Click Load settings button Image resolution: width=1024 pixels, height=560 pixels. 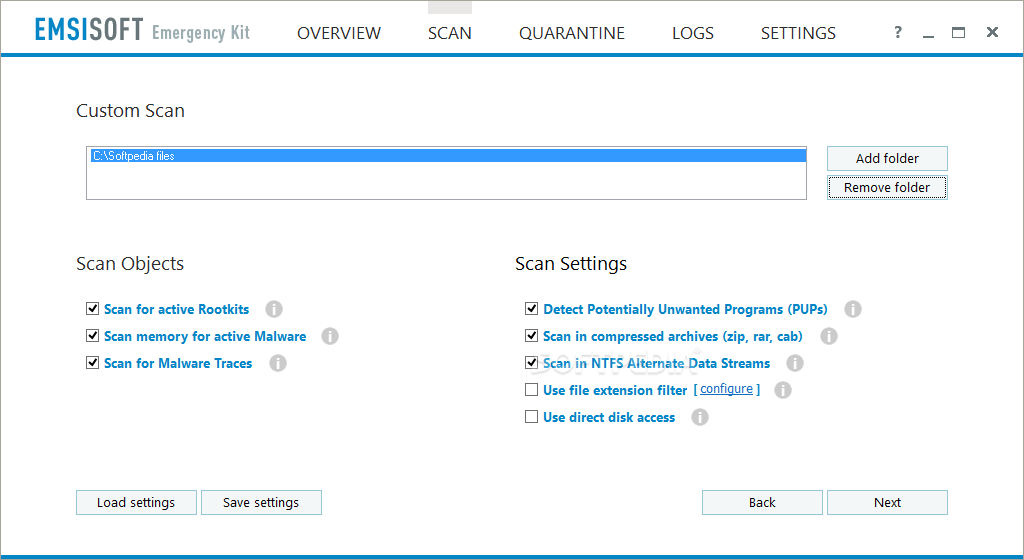click(136, 503)
